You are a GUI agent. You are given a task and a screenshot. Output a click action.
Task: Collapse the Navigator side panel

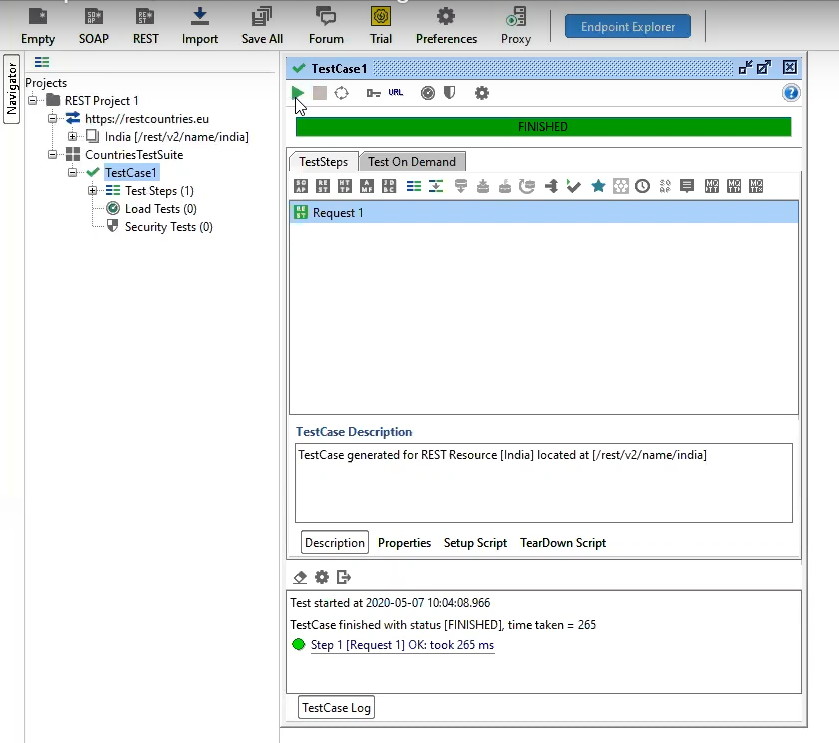point(11,90)
